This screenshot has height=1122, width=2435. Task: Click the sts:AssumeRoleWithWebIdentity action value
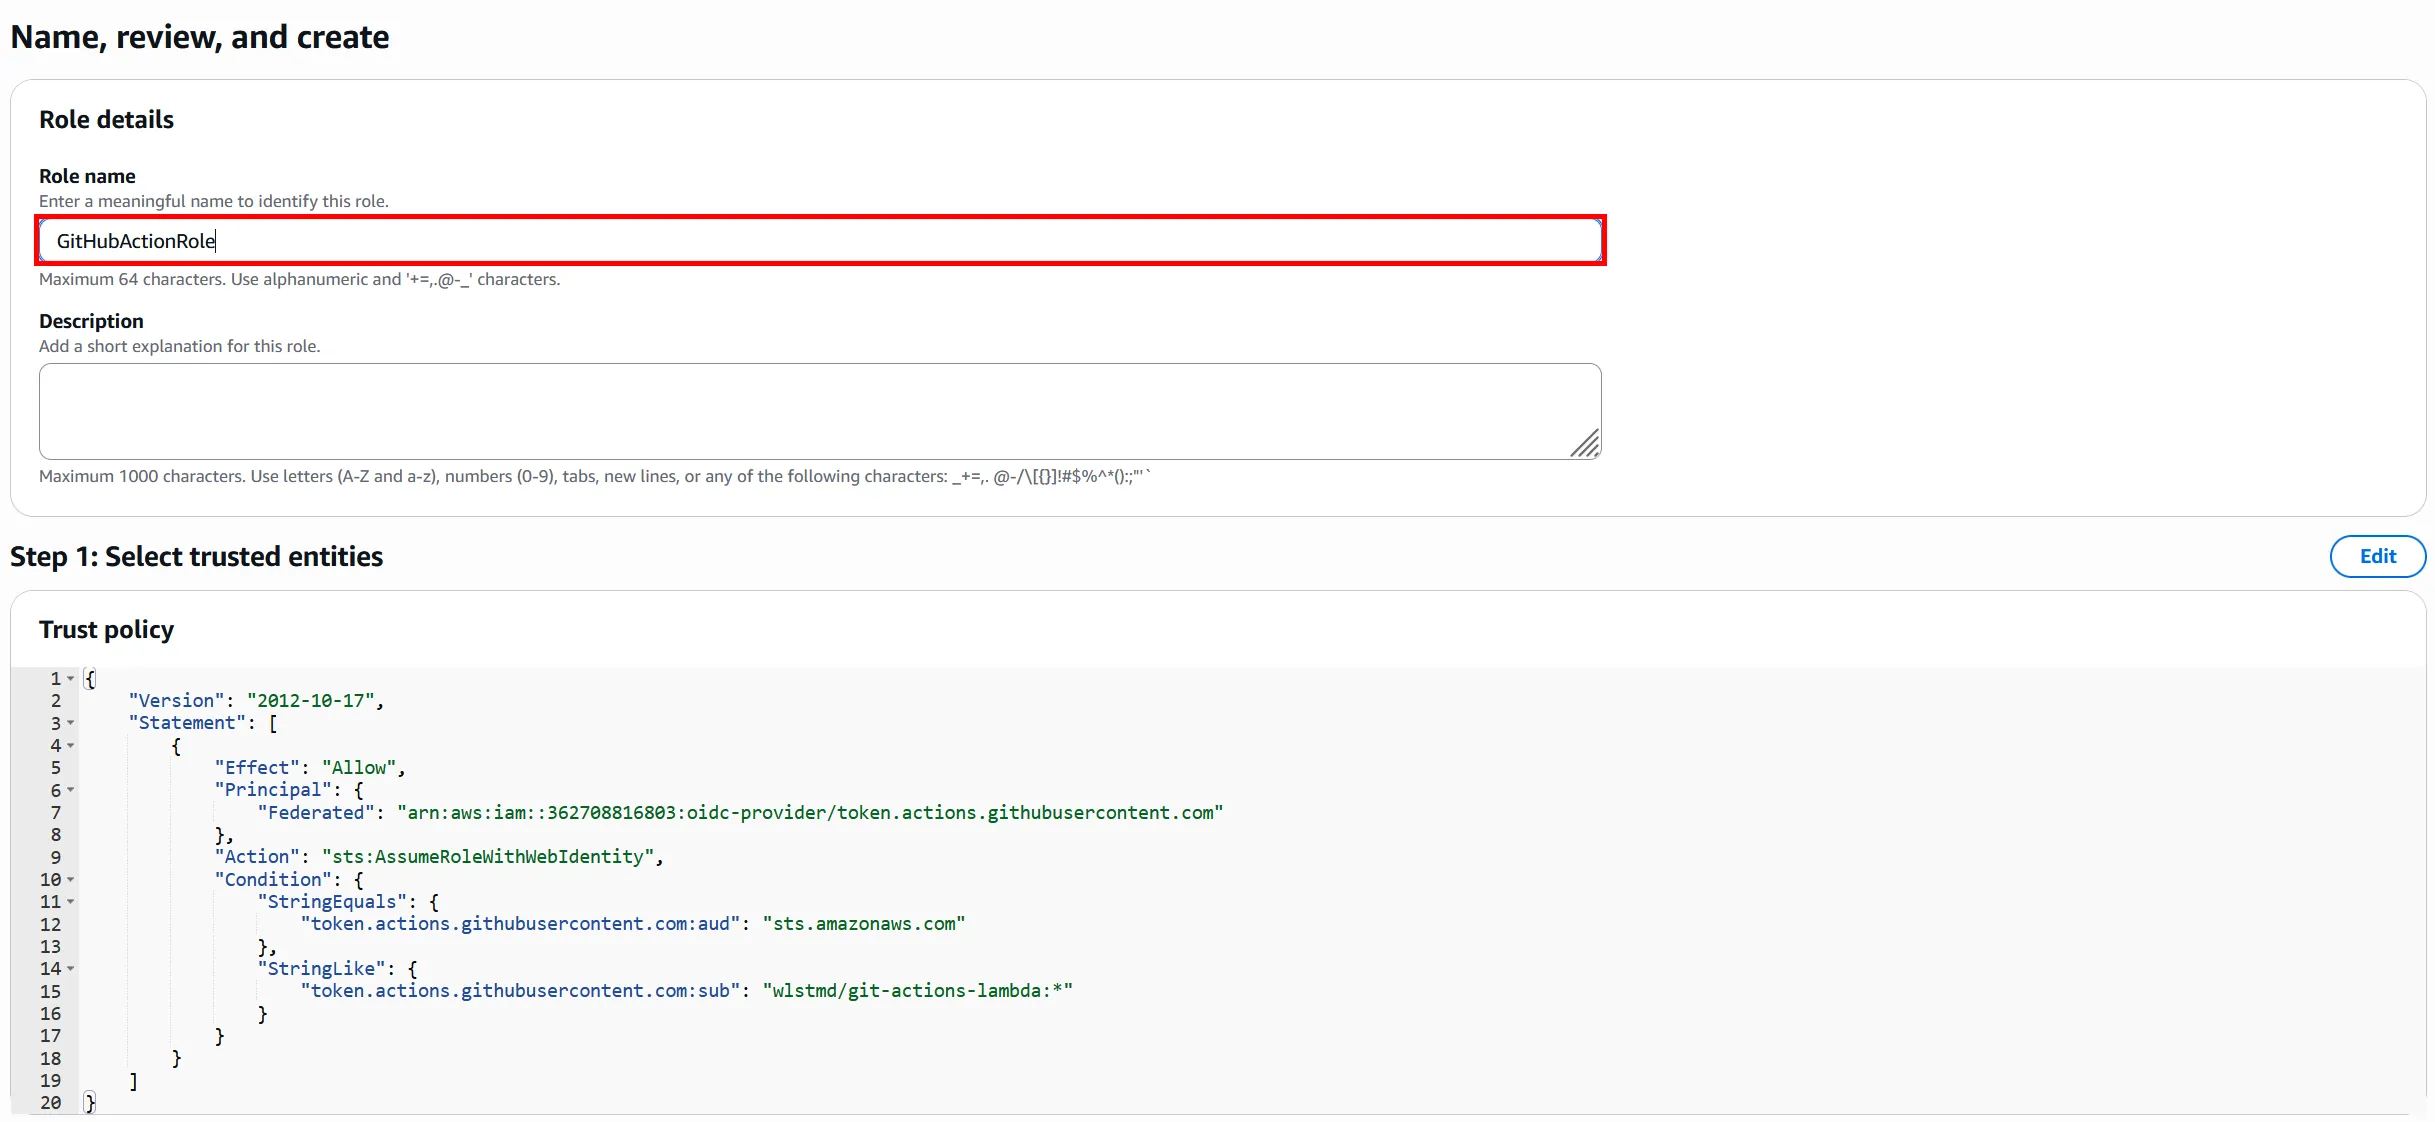488,857
